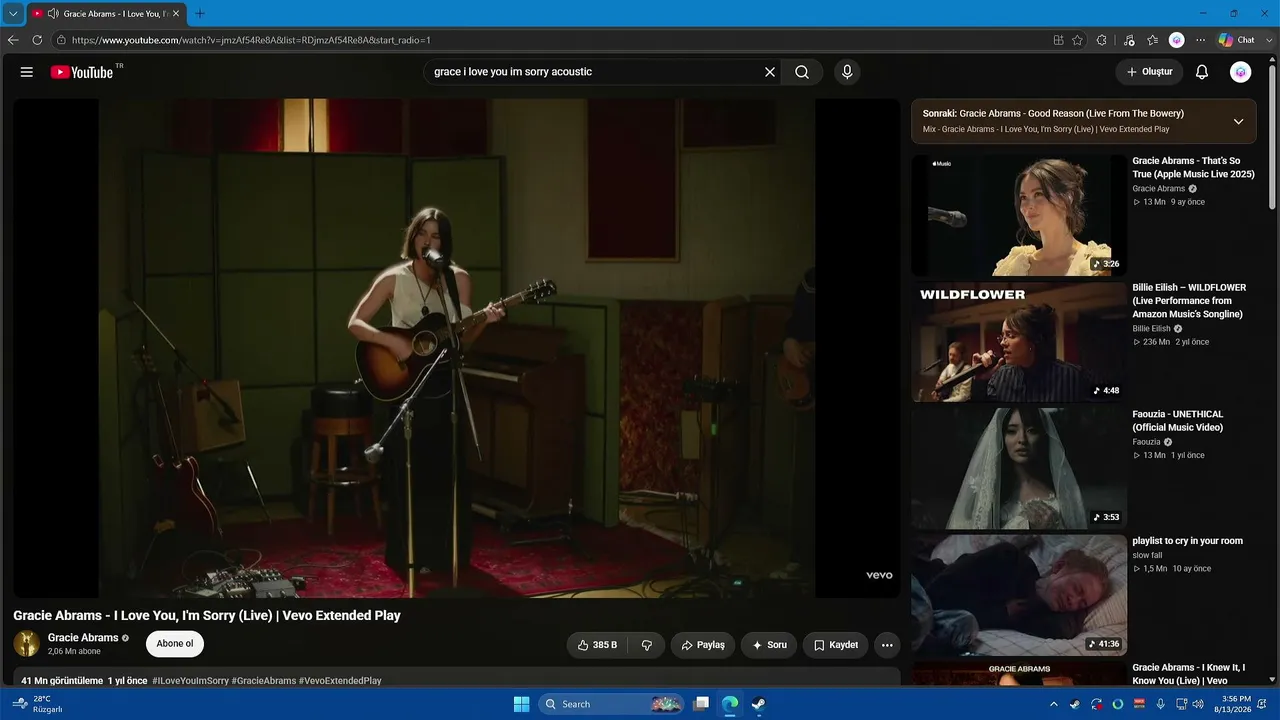Open the Windows Start menu
The image size is (1280, 720).
tap(521, 704)
